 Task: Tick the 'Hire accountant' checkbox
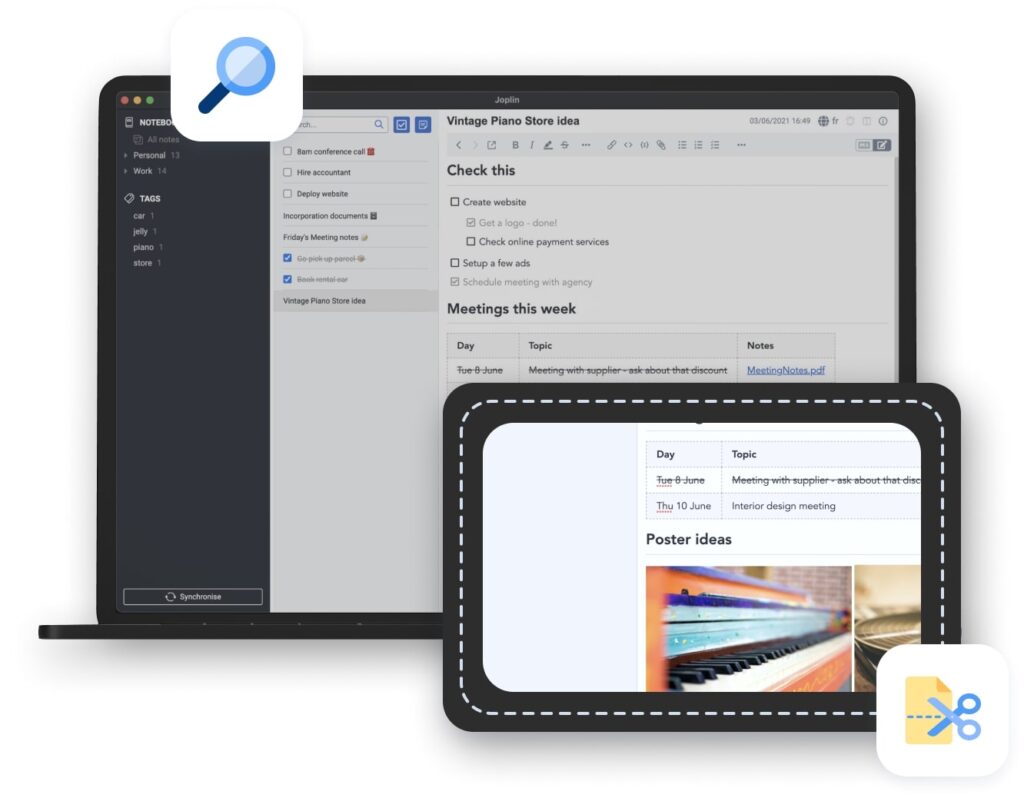[288, 173]
